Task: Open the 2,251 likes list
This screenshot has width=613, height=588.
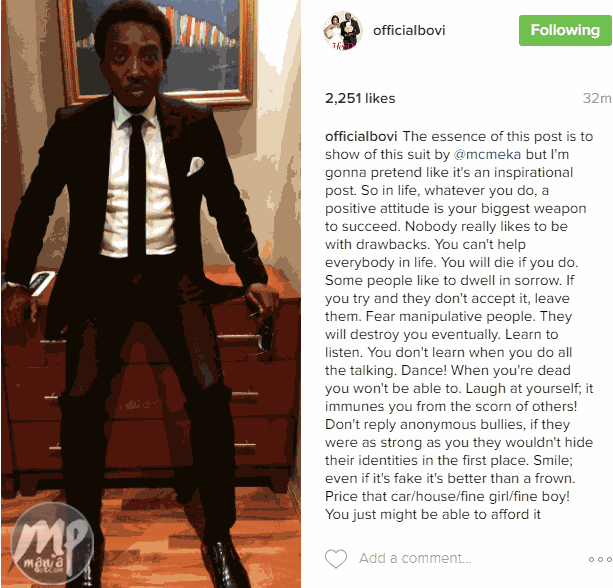Action: 360,98
